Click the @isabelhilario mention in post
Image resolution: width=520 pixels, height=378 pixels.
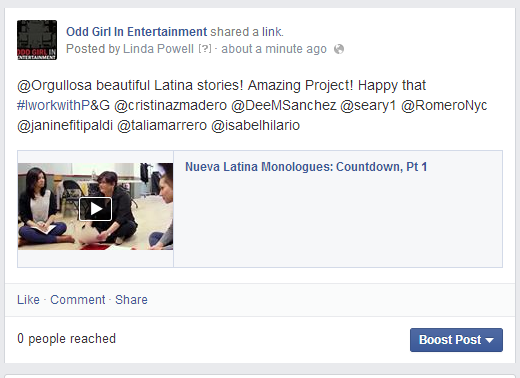(256, 125)
